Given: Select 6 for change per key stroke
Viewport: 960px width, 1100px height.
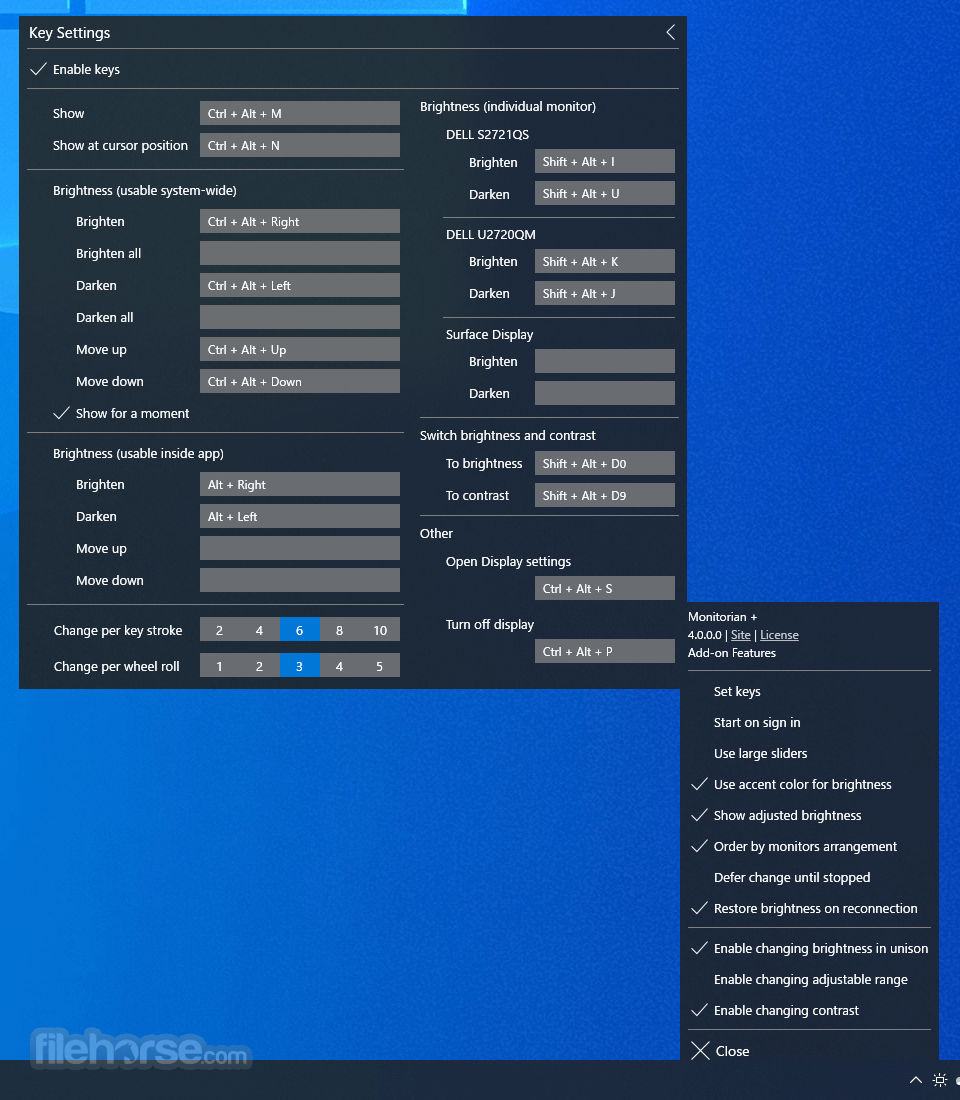Looking at the screenshot, I should coord(300,630).
